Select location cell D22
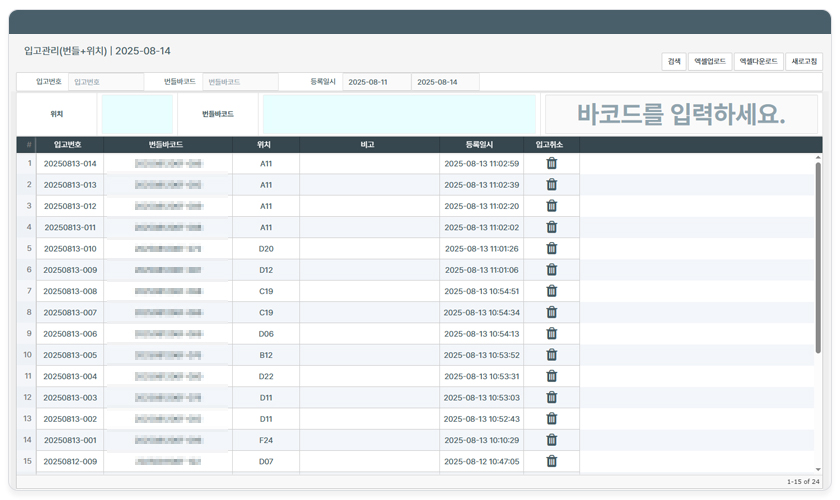The image size is (840, 500). [x=266, y=376]
